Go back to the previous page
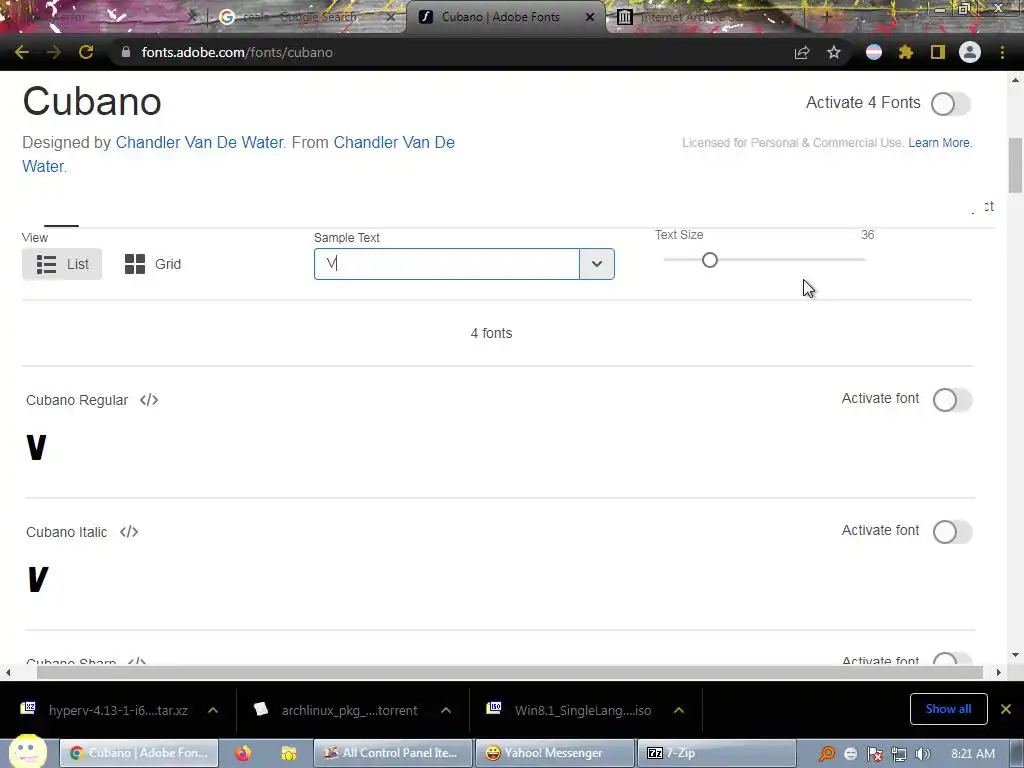 pos(22,52)
